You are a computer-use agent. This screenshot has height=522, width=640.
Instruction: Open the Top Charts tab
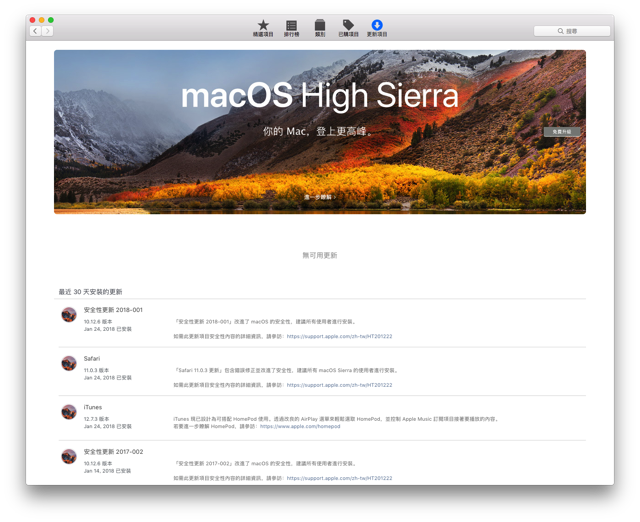click(291, 28)
